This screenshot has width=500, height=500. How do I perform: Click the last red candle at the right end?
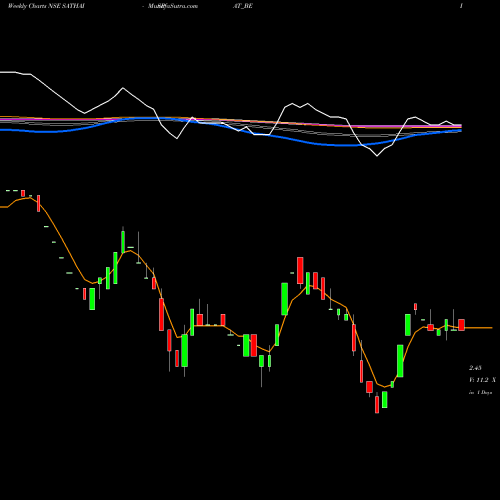461,325
